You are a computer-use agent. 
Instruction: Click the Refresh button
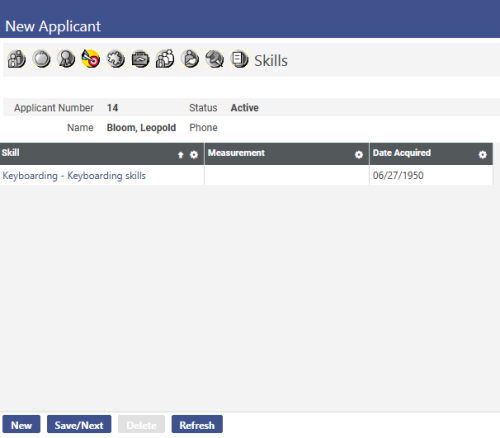(197, 424)
